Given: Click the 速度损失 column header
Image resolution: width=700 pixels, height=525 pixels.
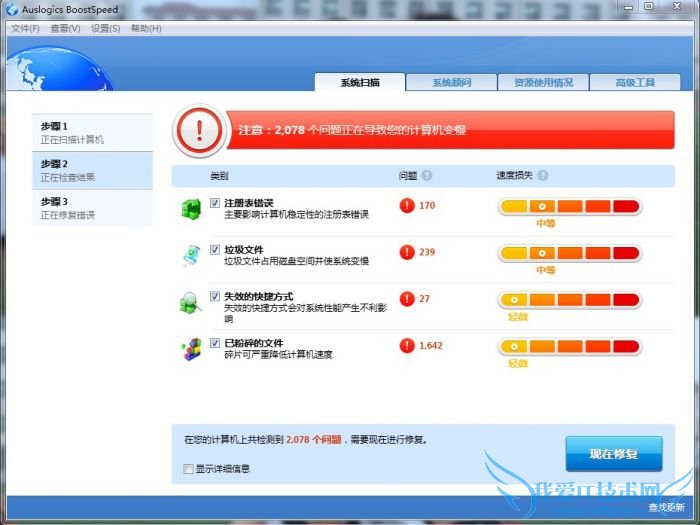Looking at the screenshot, I should [515, 175].
